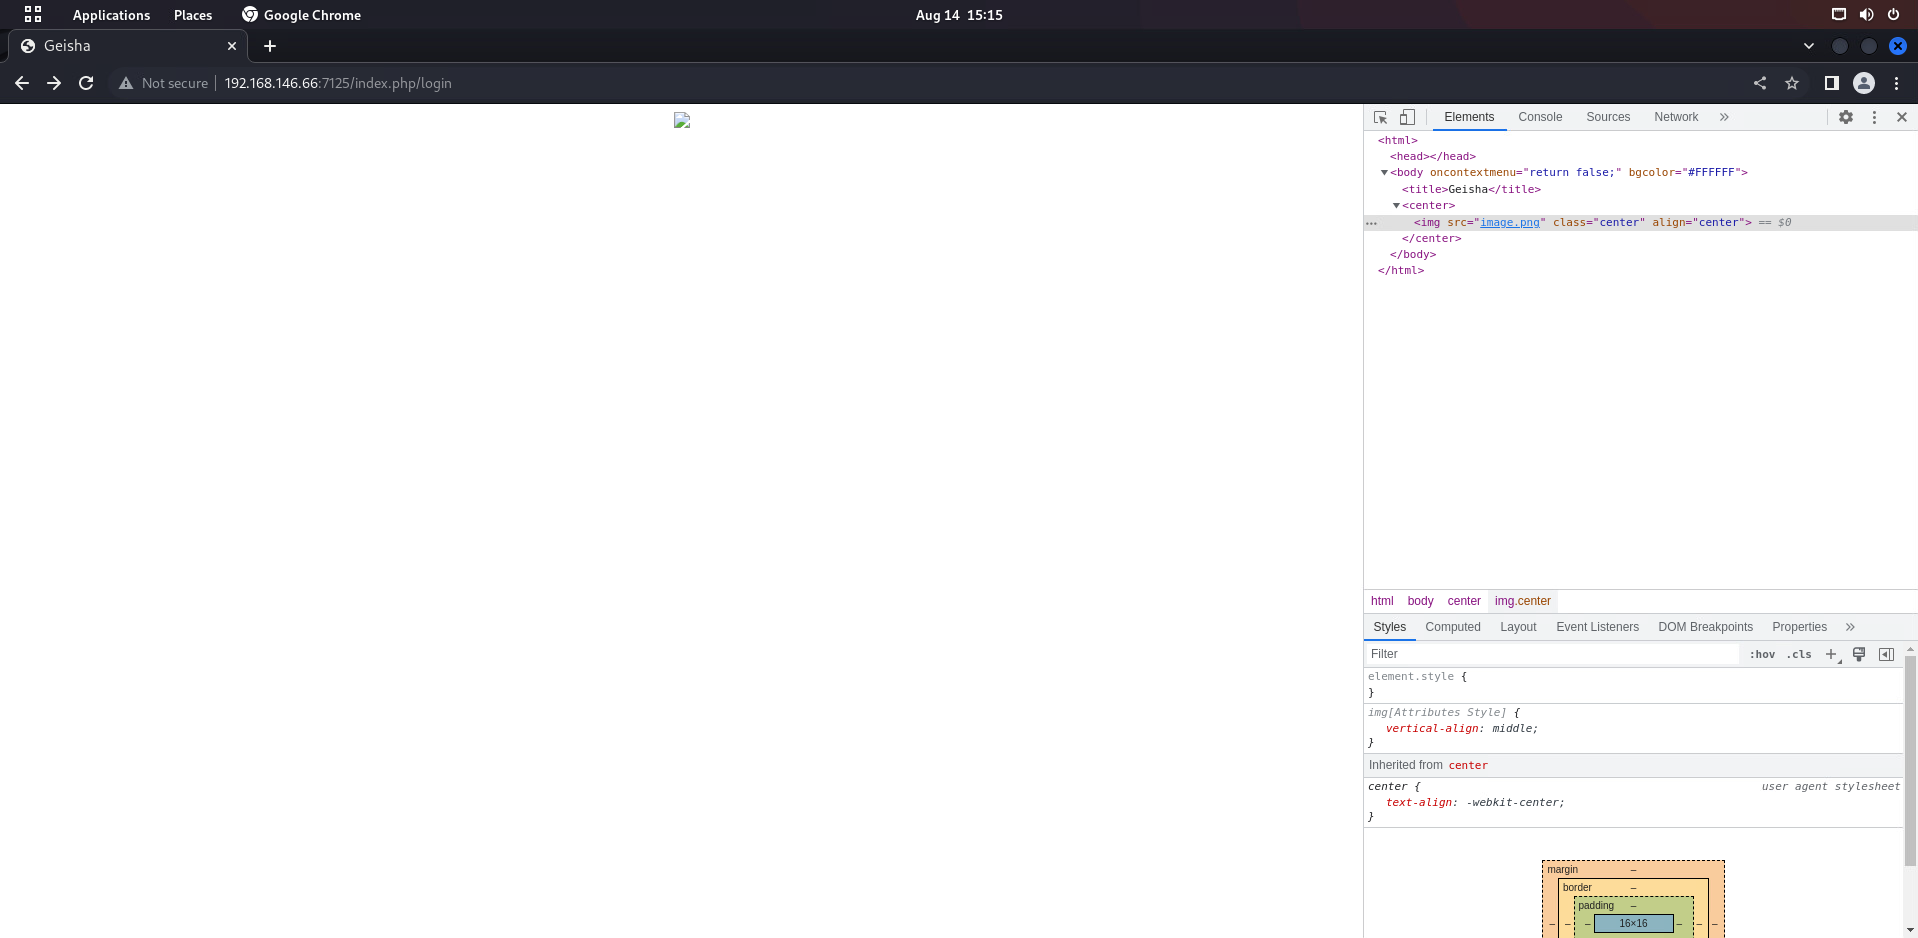
Task: Open the Chrome profile avatar
Action: point(1864,83)
